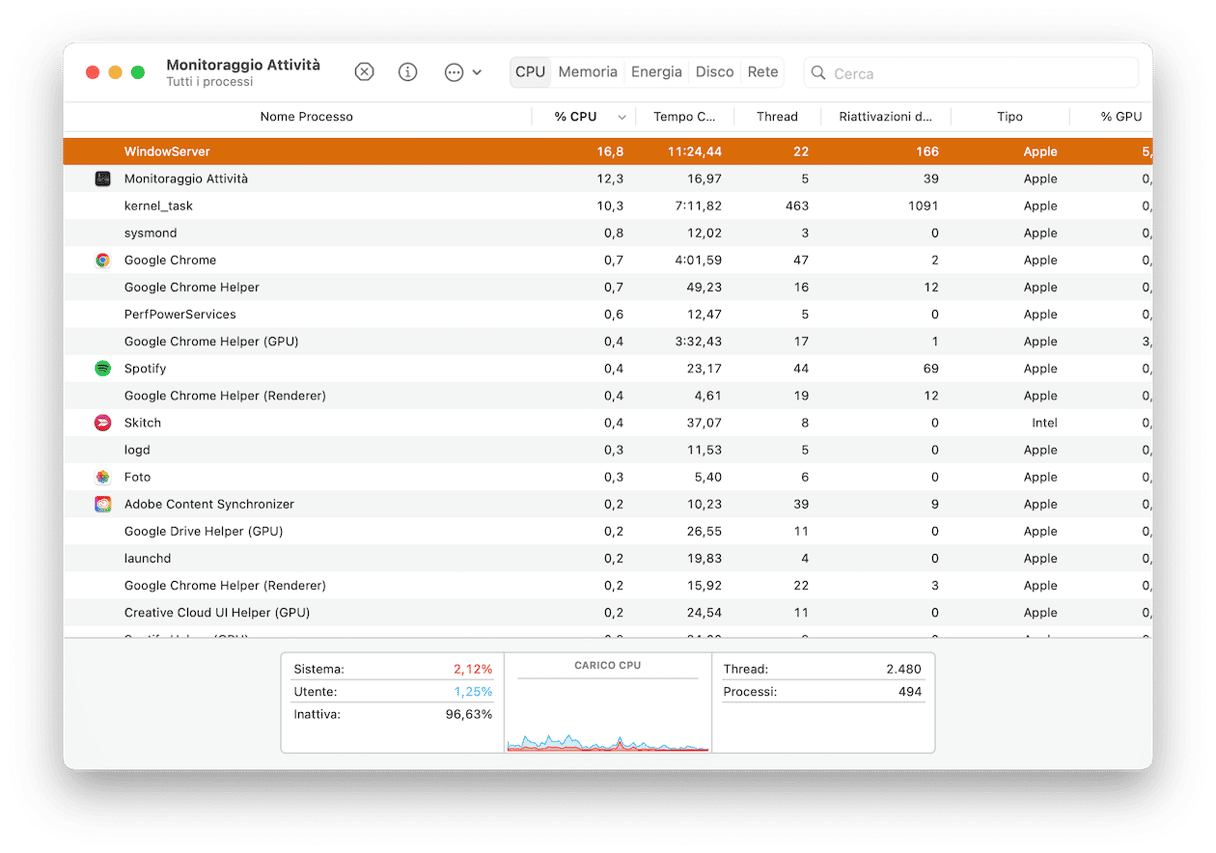Image resolution: width=1216 pixels, height=853 pixels.
Task: Click kernel_task thread count 463
Action: point(797,206)
